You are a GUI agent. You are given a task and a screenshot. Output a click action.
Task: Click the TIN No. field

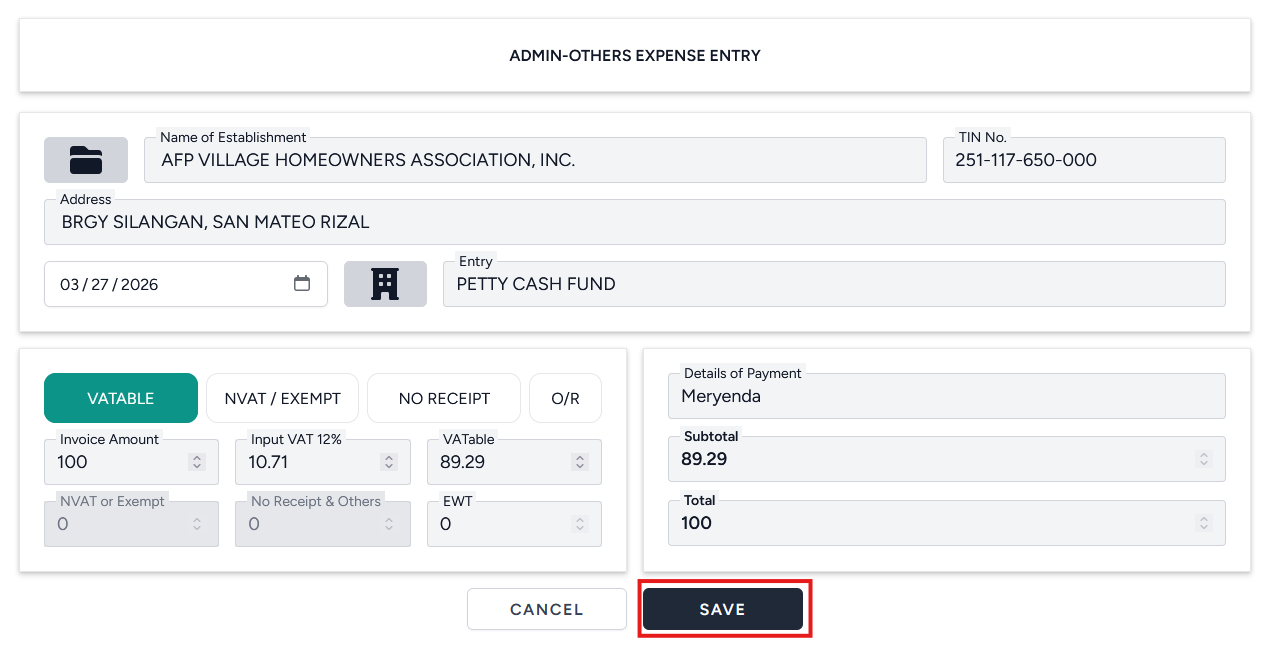click(1084, 160)
